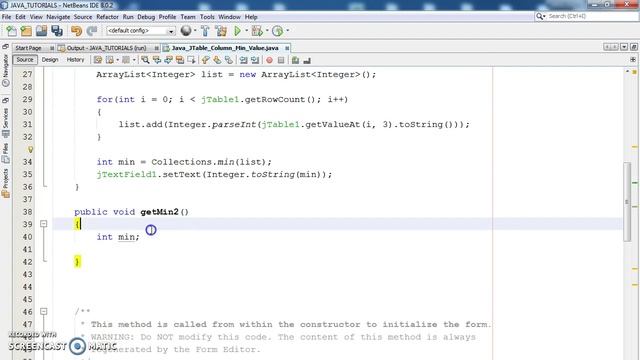
Task: Open the browser globe dropdown arrow
Action: click(195, 31)
